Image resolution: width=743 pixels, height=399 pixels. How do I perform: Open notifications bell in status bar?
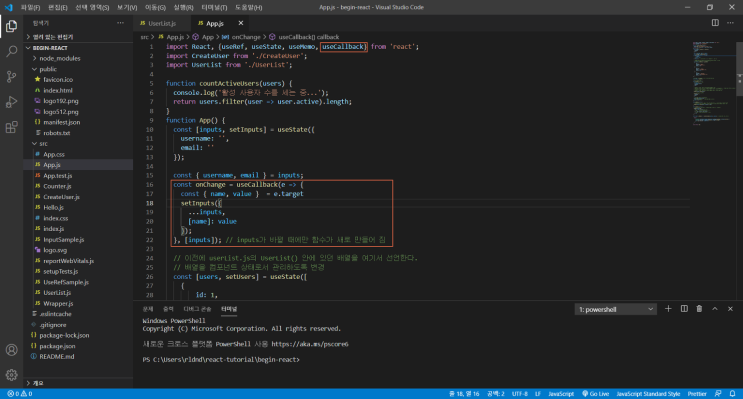(733, 394)
